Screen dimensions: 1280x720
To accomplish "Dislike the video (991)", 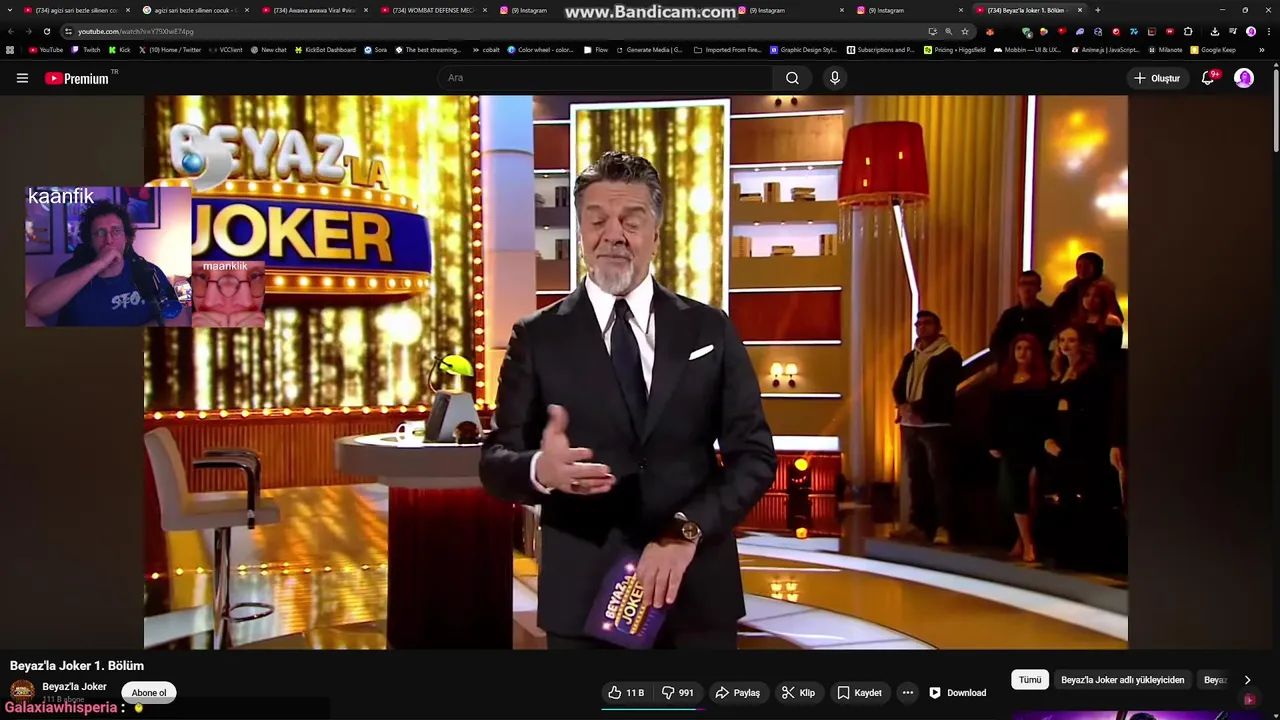I will click(678, 693).
